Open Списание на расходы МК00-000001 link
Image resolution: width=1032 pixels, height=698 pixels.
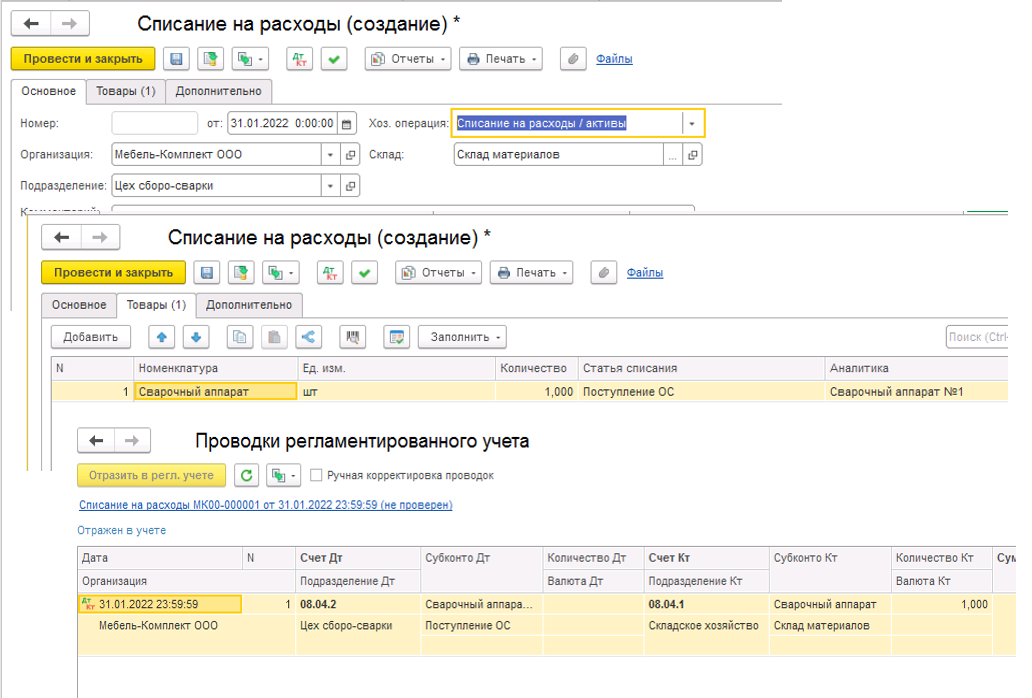pos(265,505)
